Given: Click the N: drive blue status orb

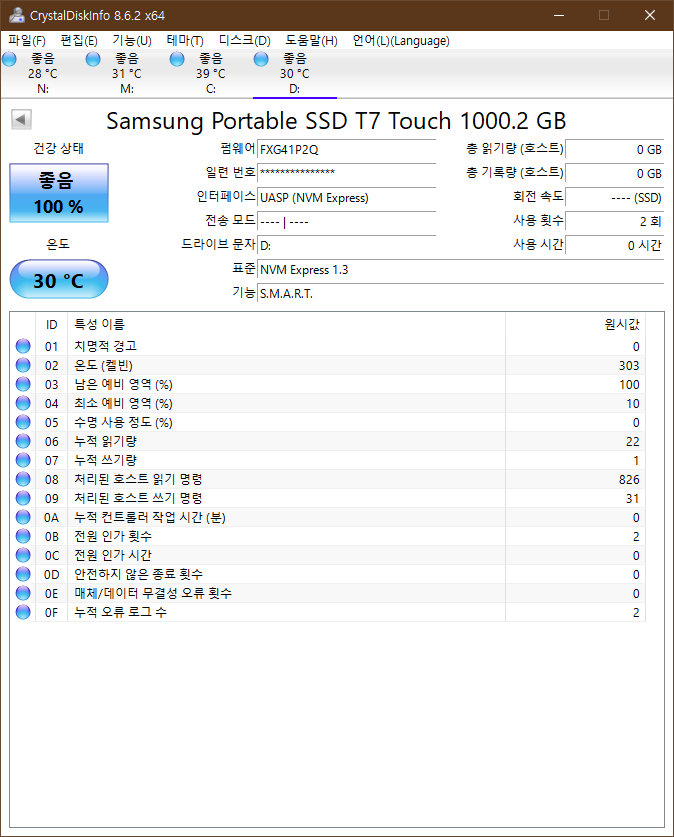Looking at the screenshot, I should [x=10, y=59].
